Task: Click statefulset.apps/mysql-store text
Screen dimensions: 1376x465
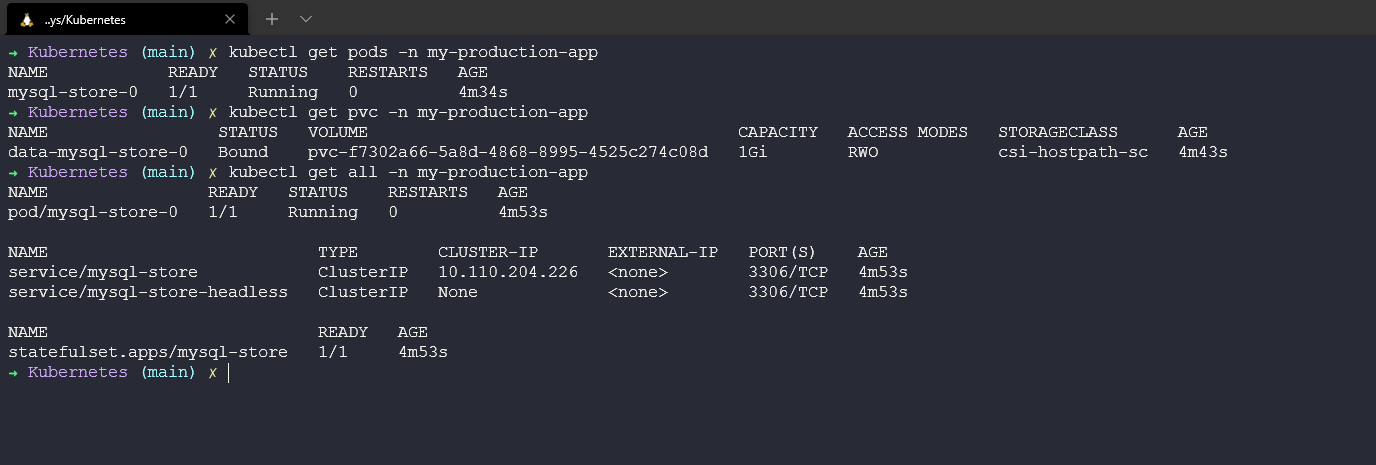Action: tap(147, 352)
